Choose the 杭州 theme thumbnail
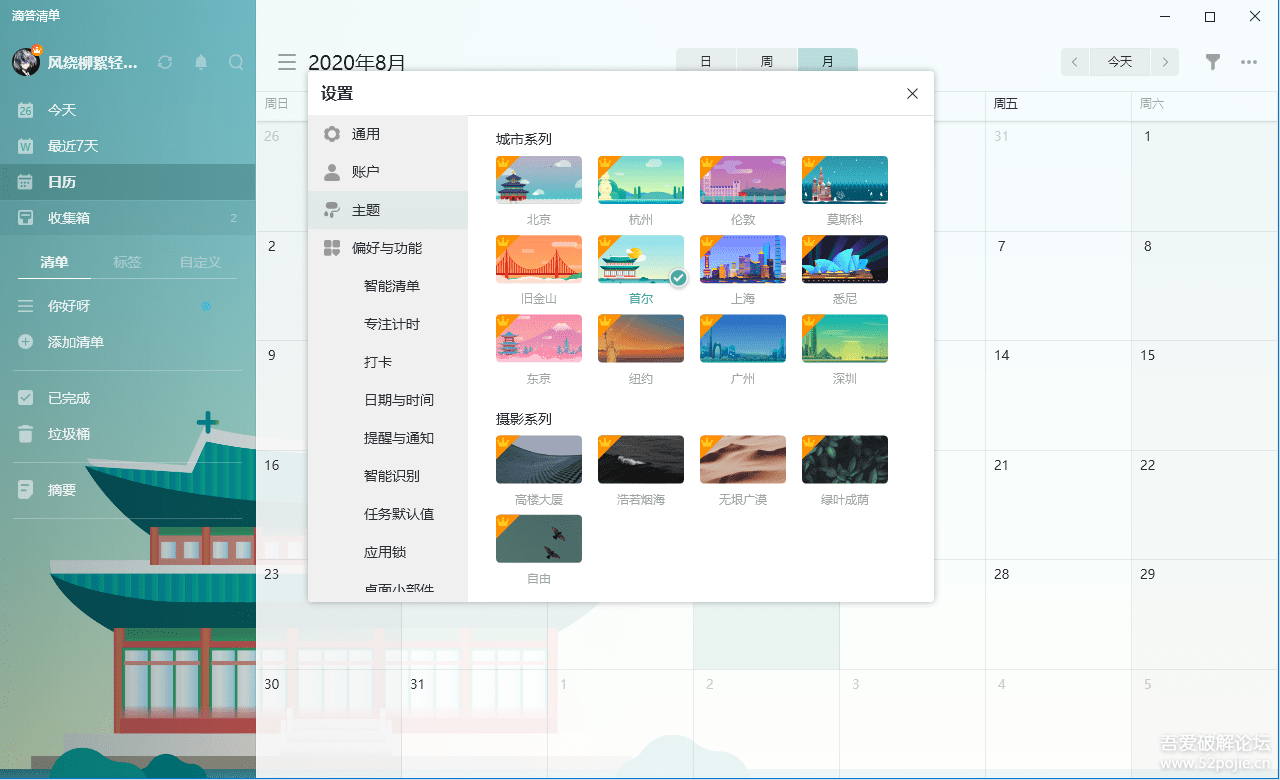 tap(641, 180)
